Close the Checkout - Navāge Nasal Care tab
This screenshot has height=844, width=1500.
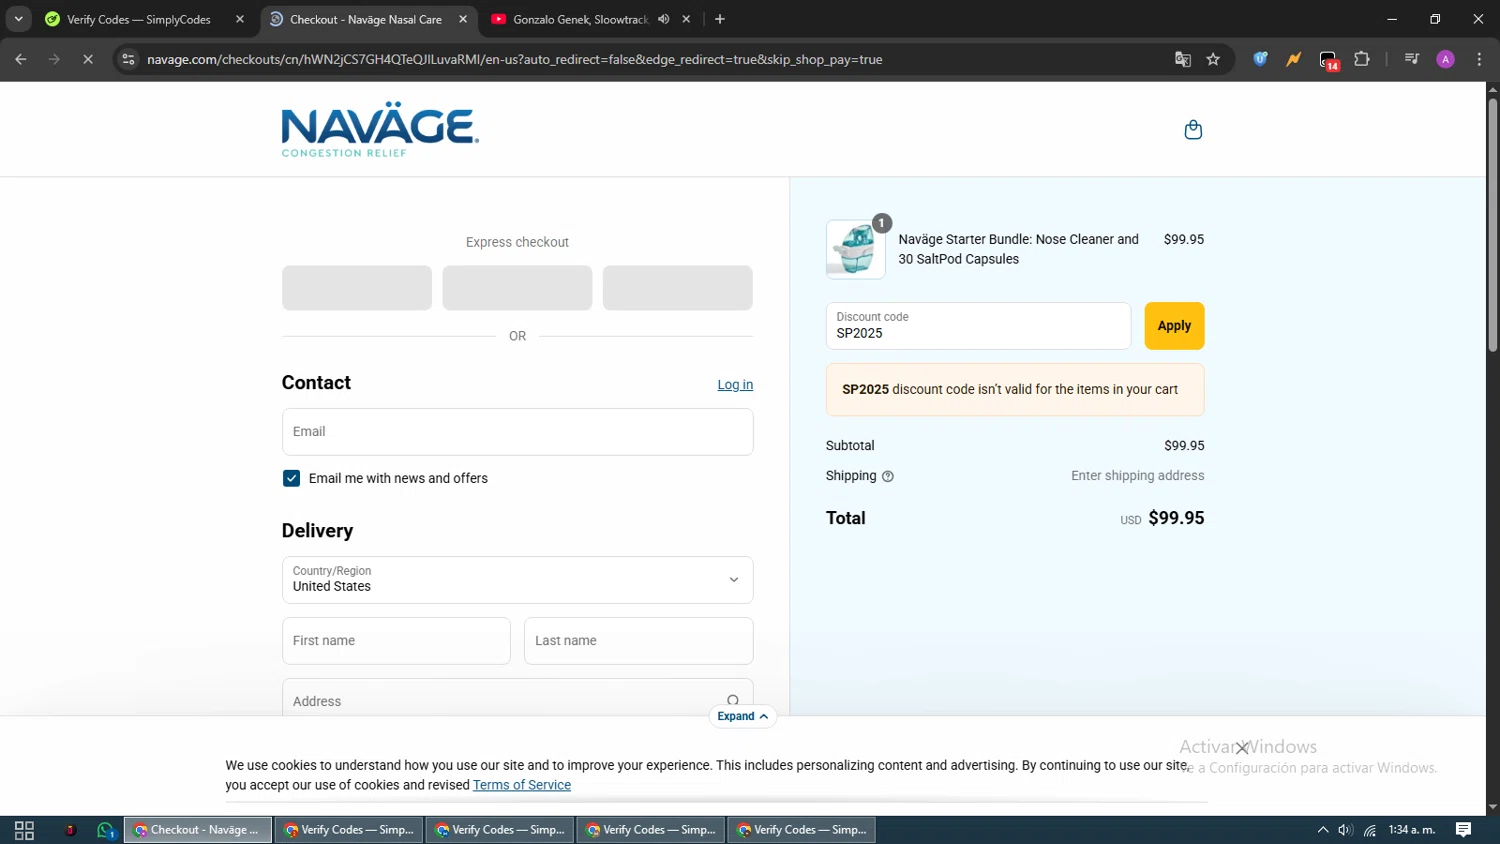coord(463,19)
